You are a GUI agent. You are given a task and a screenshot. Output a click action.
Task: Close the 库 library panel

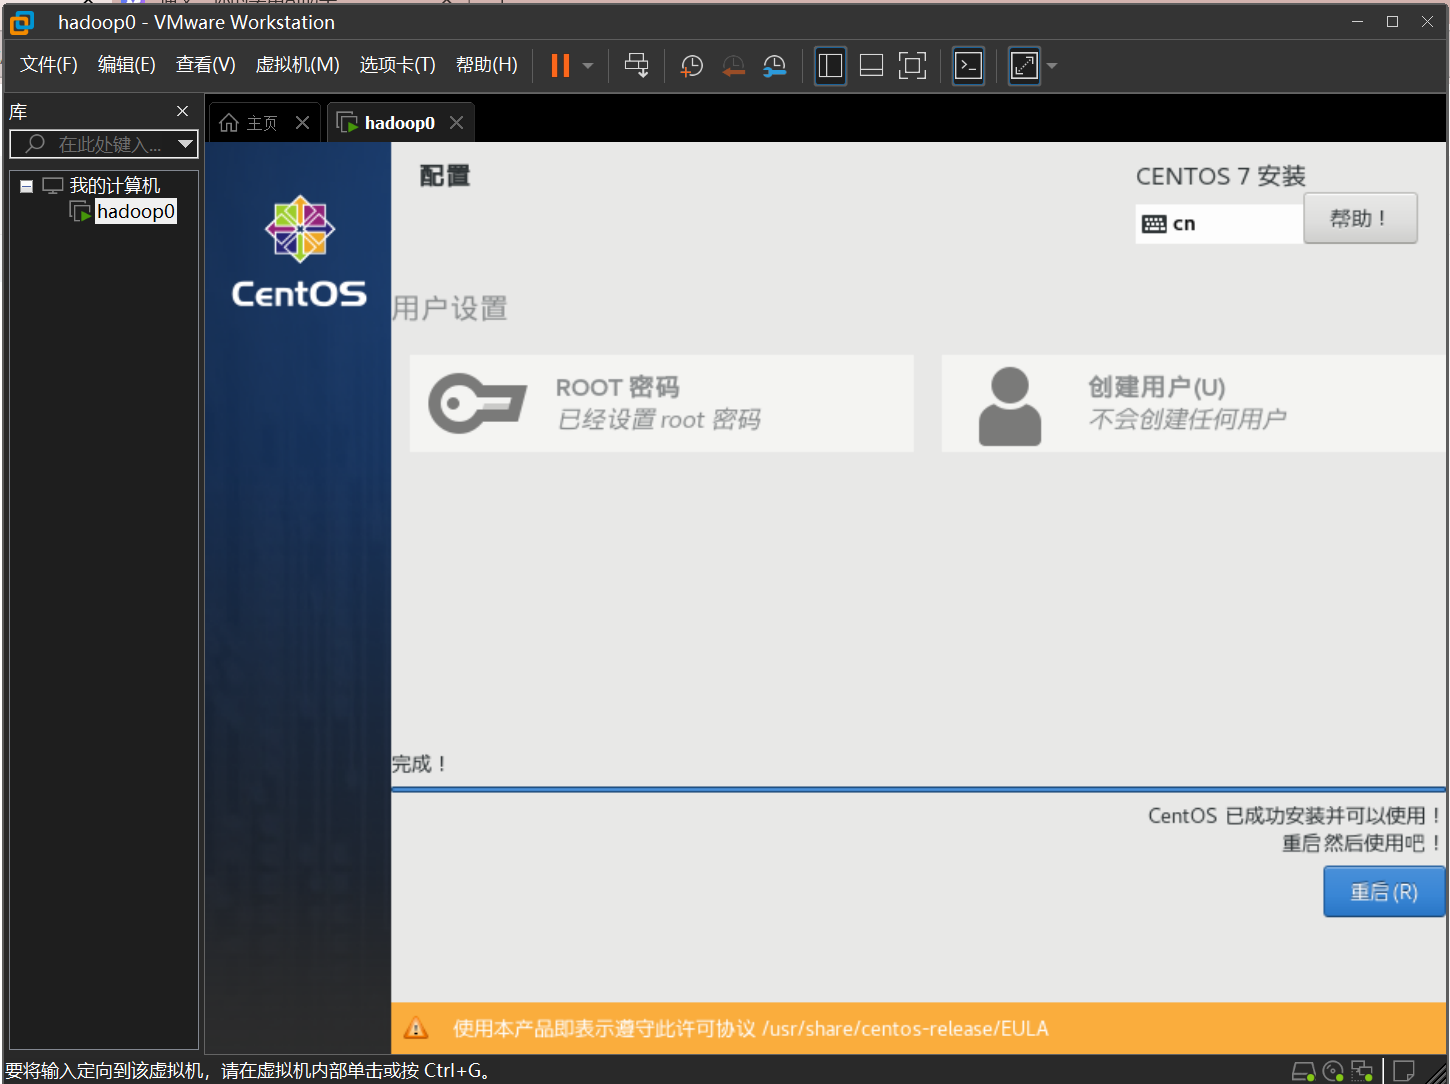182,111
